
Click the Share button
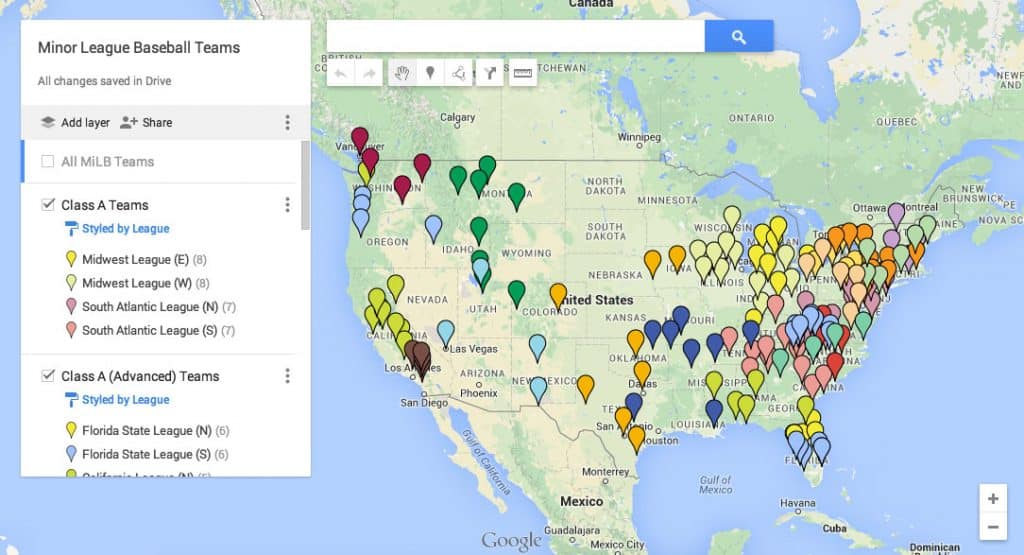tap(146, 122)
